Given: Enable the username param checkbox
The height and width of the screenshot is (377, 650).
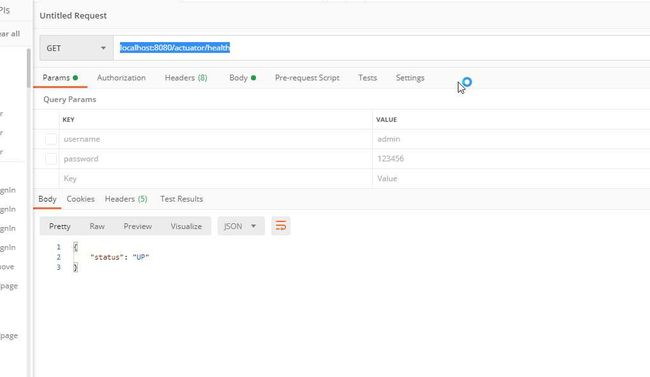Looking at the screenshot, I should (51, 139).
